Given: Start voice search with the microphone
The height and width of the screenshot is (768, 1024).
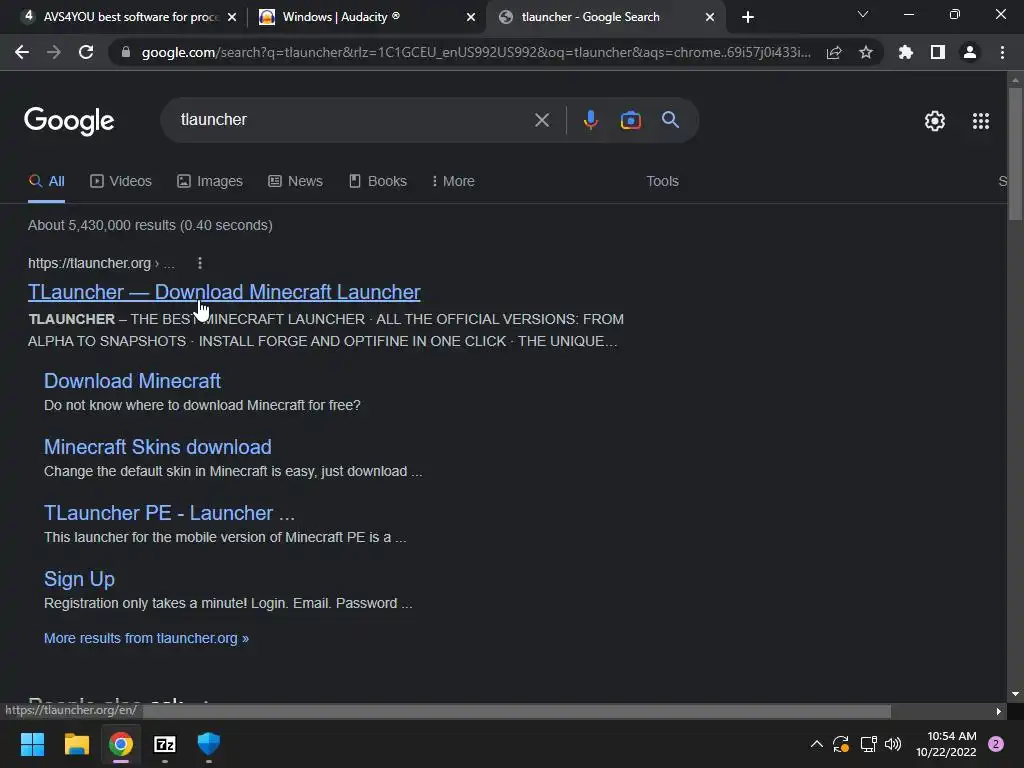Looking at the screenshot, I should tap(590, 120).
